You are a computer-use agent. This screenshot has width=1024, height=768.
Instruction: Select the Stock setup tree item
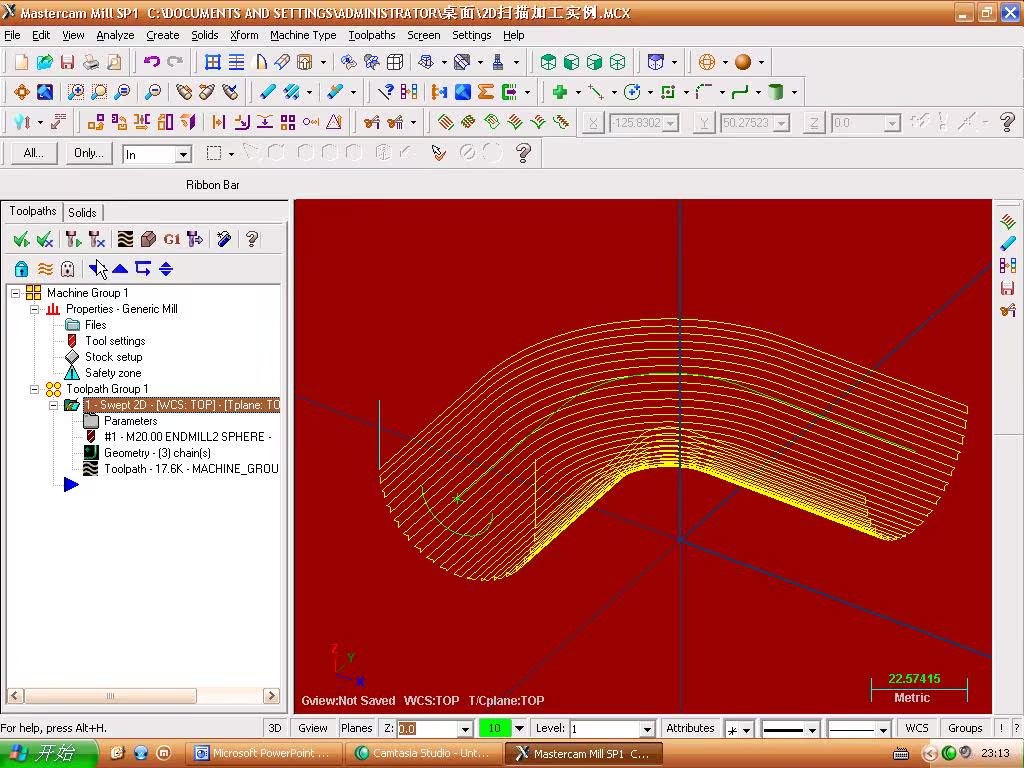pos(114,357)
